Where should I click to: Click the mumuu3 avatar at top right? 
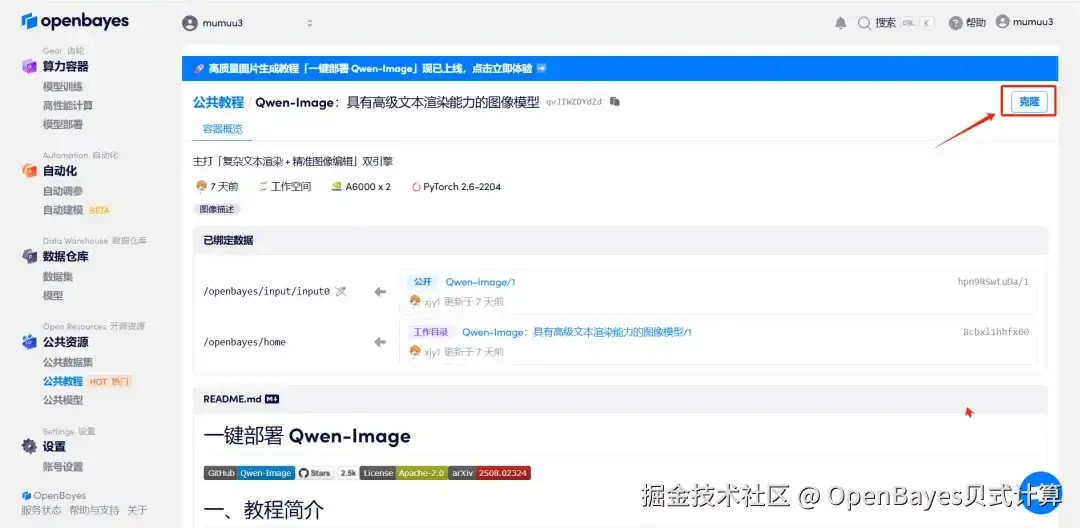pyautogui.click(x=1002, y=22)
